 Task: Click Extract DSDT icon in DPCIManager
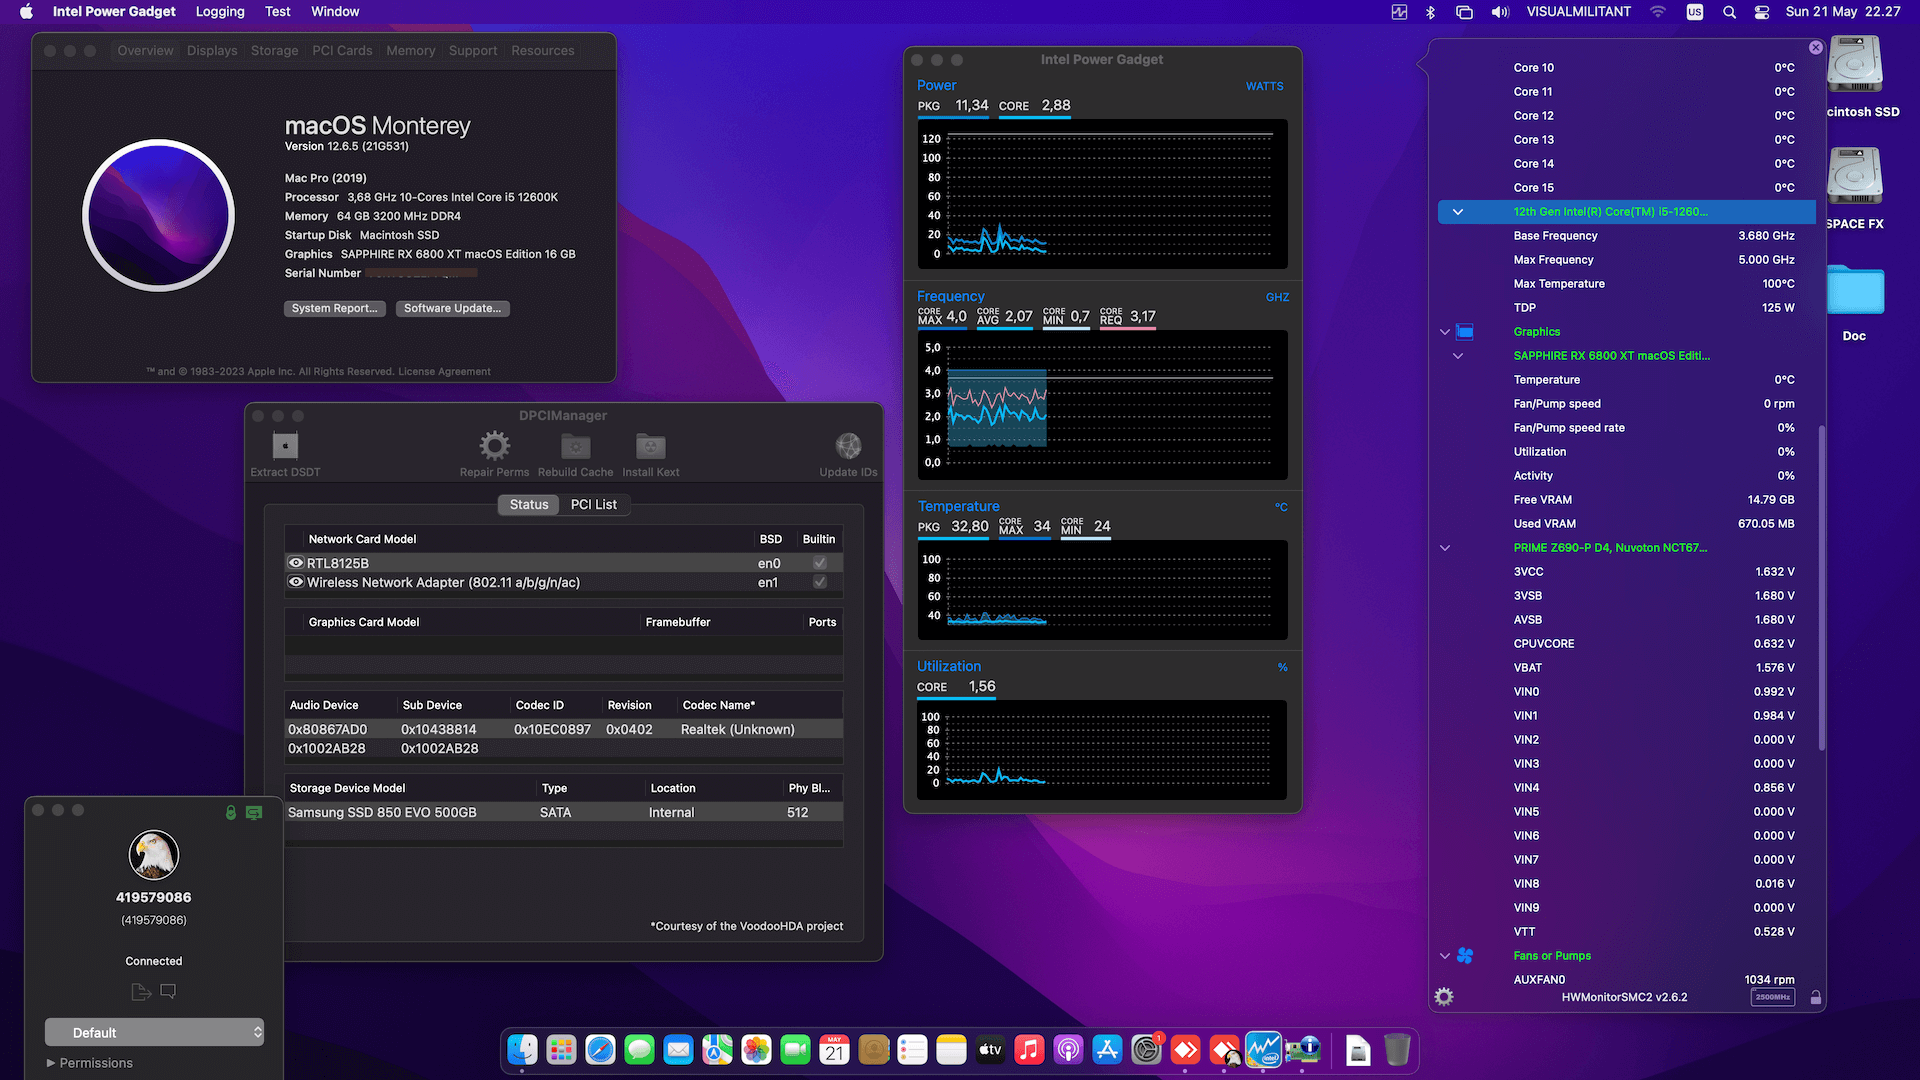[x=285, y=445]
